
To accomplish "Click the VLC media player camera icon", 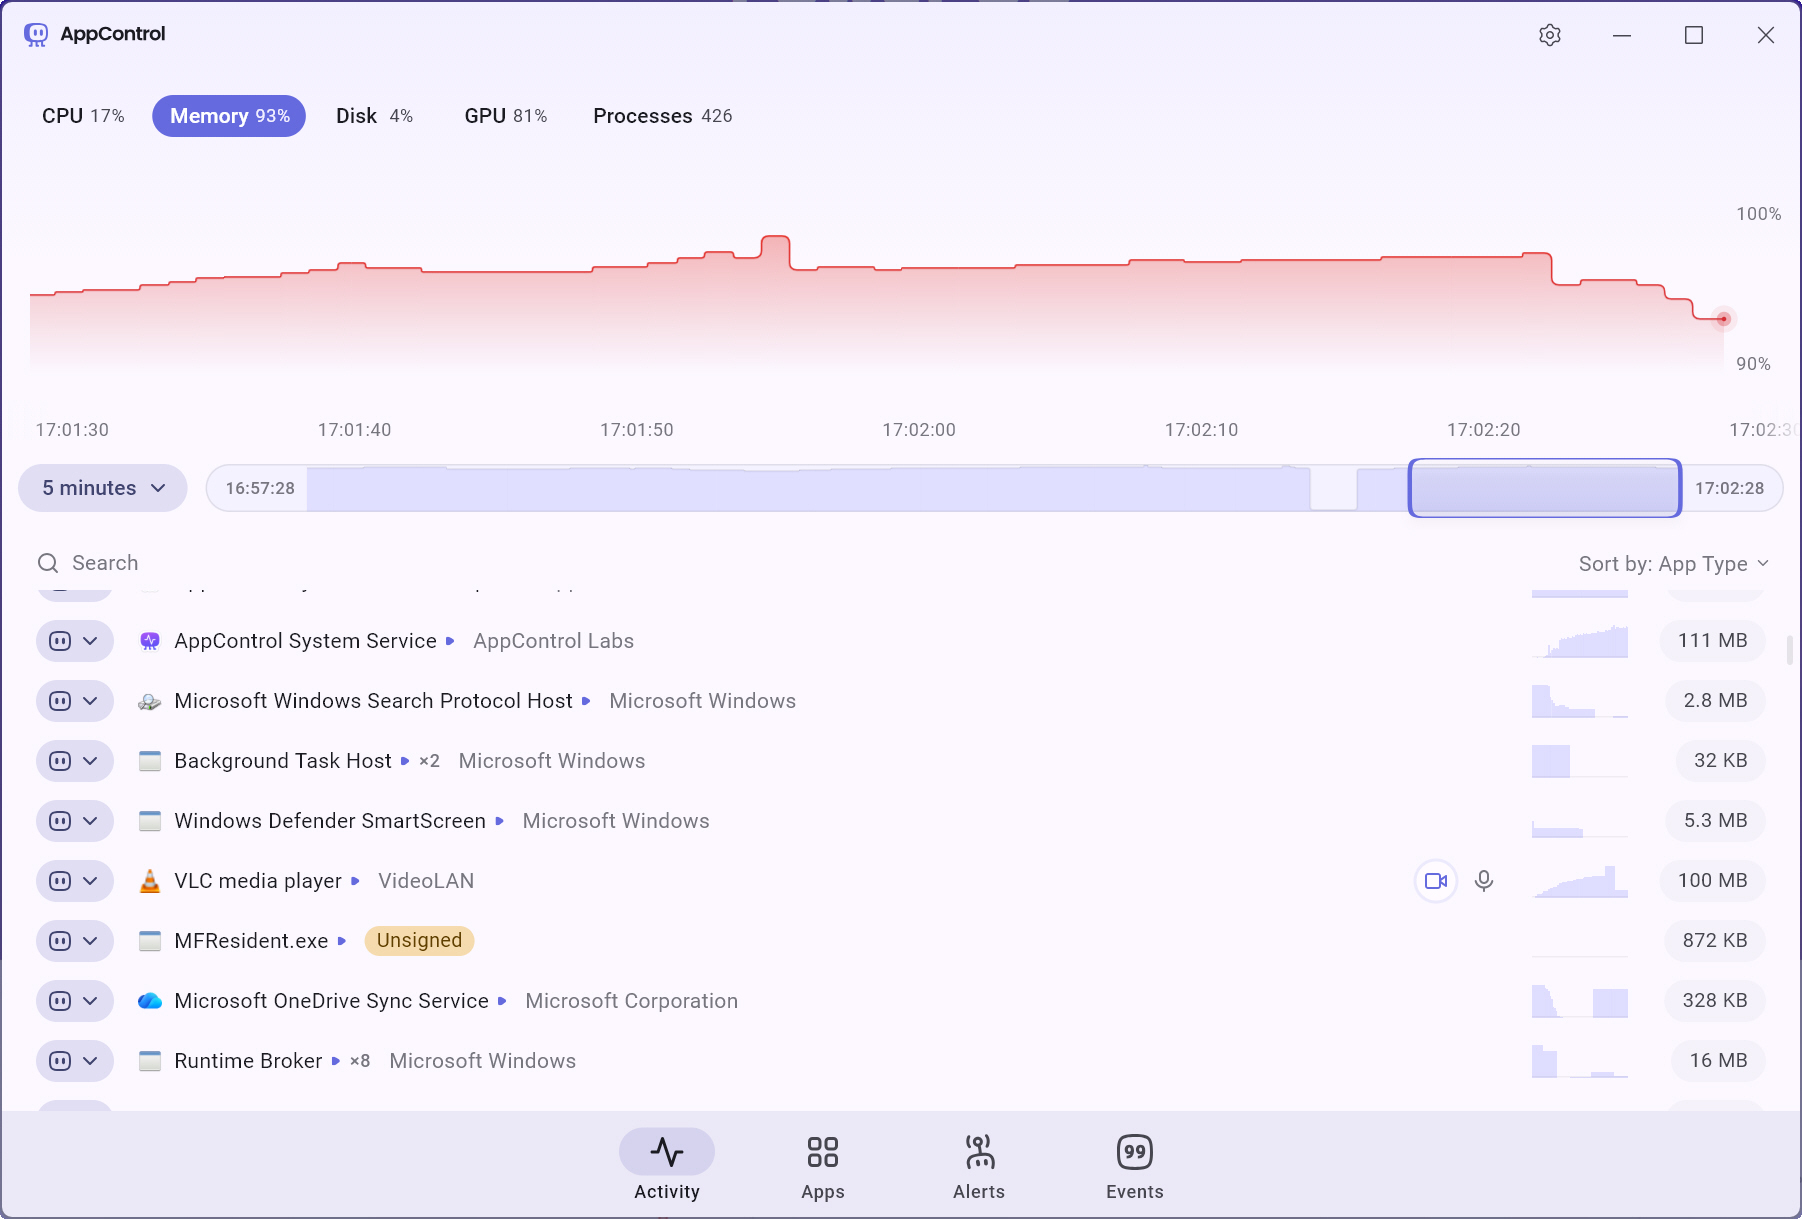I will click(x=1436, y=881).
